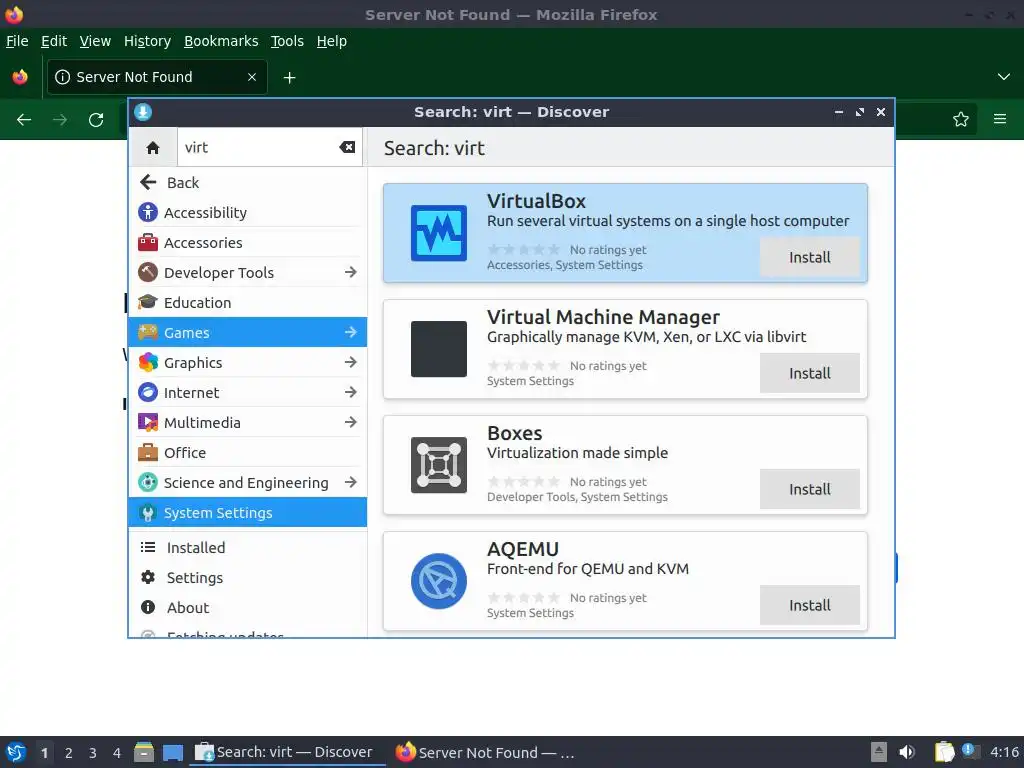Click the Education graduation cap icon
The width and height of the screenshot is (1024, 768).
[x=148, y=302]
